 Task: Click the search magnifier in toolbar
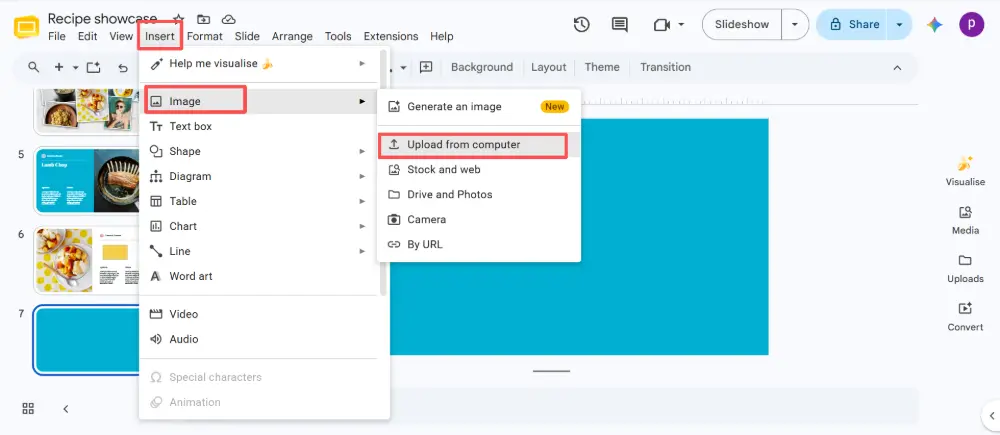(x=34, y=67)
